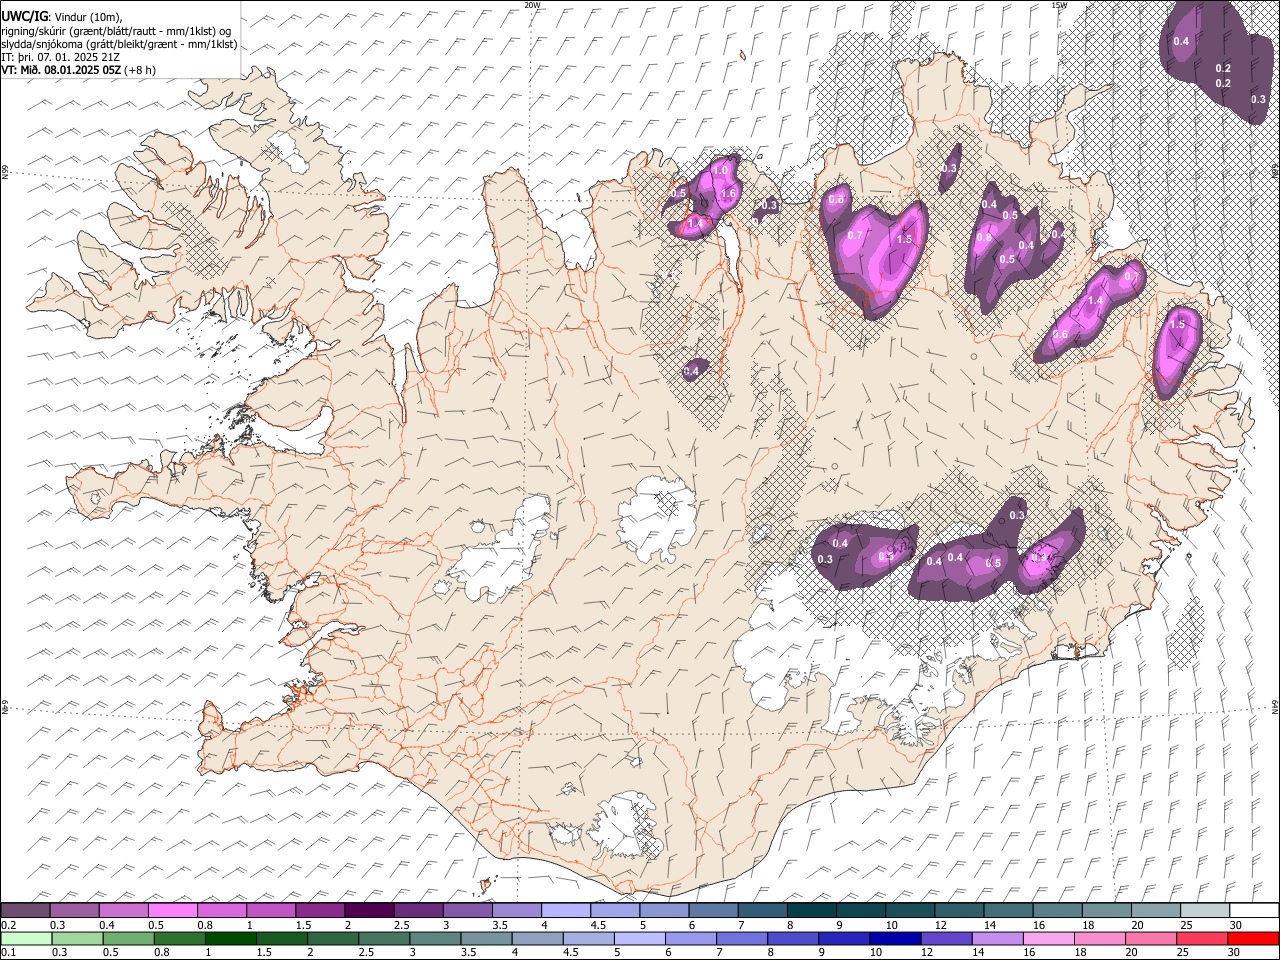The width and height of the screenshot is (1280, 960).
Task: Click the pale green 0.1 swatch in the lower legend
Action: click(x=25, y=938)
